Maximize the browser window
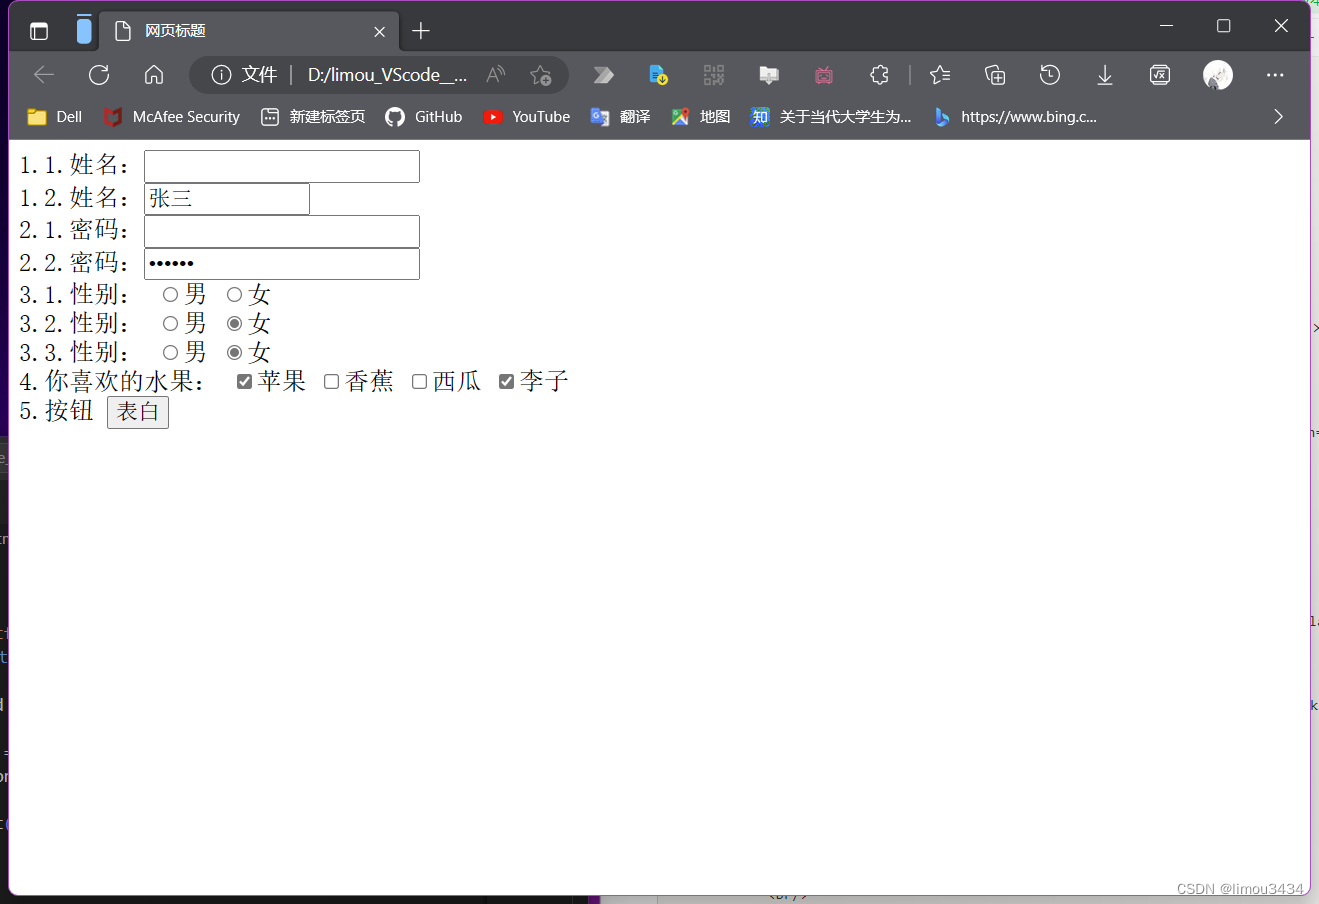 tap(1223, 26)
